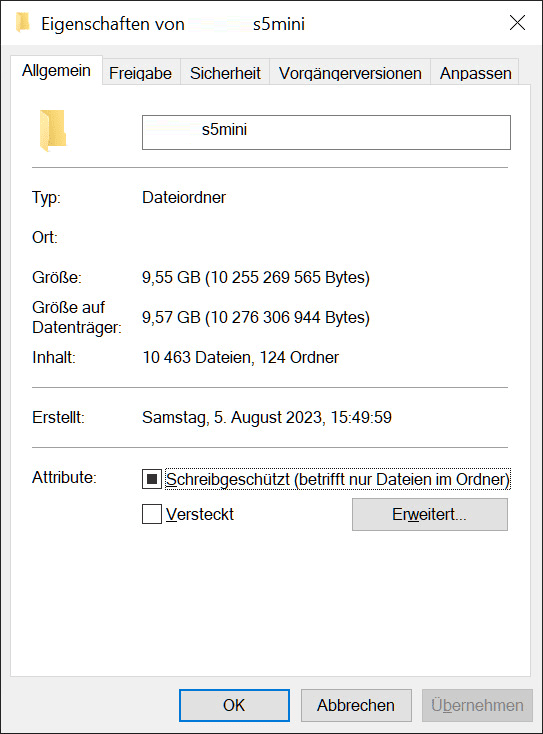Screen dimensions: 543x734
Task: Open advanced attributes via Erweitert button
Action: coord(430,514)
